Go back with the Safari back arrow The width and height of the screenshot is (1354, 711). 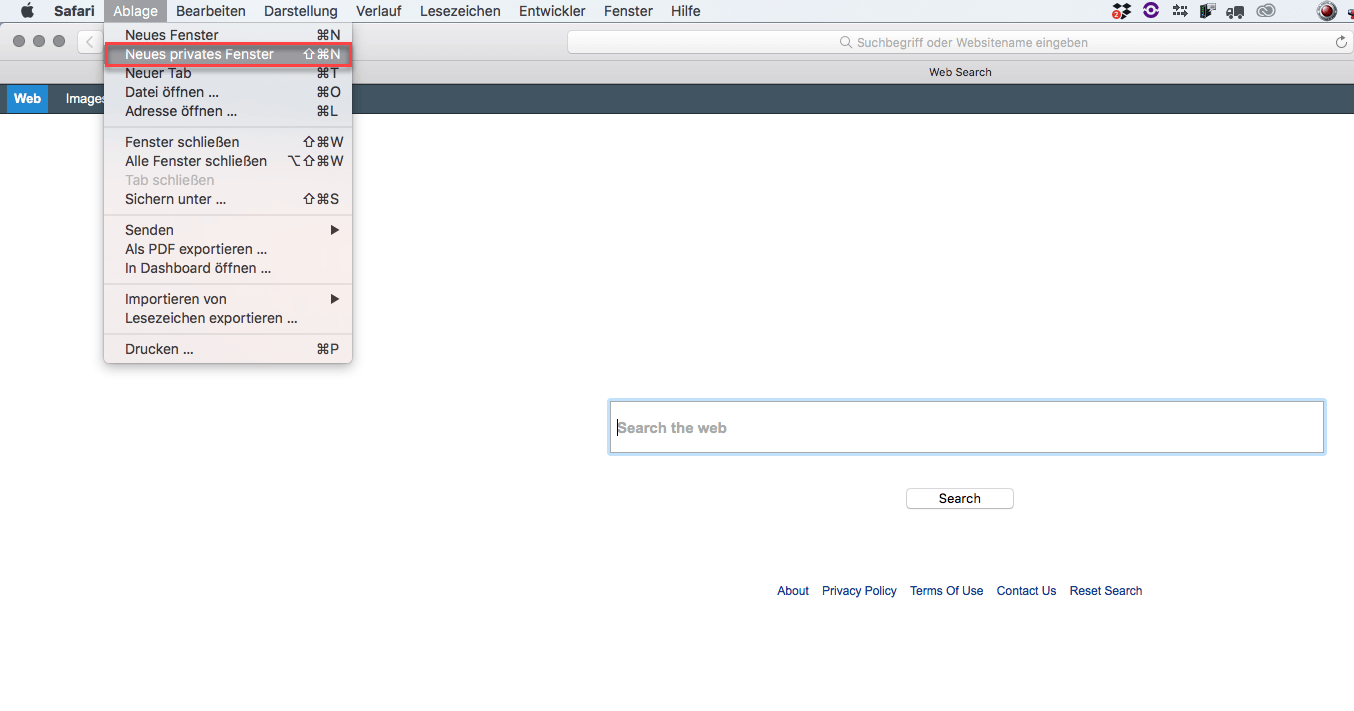90,42
